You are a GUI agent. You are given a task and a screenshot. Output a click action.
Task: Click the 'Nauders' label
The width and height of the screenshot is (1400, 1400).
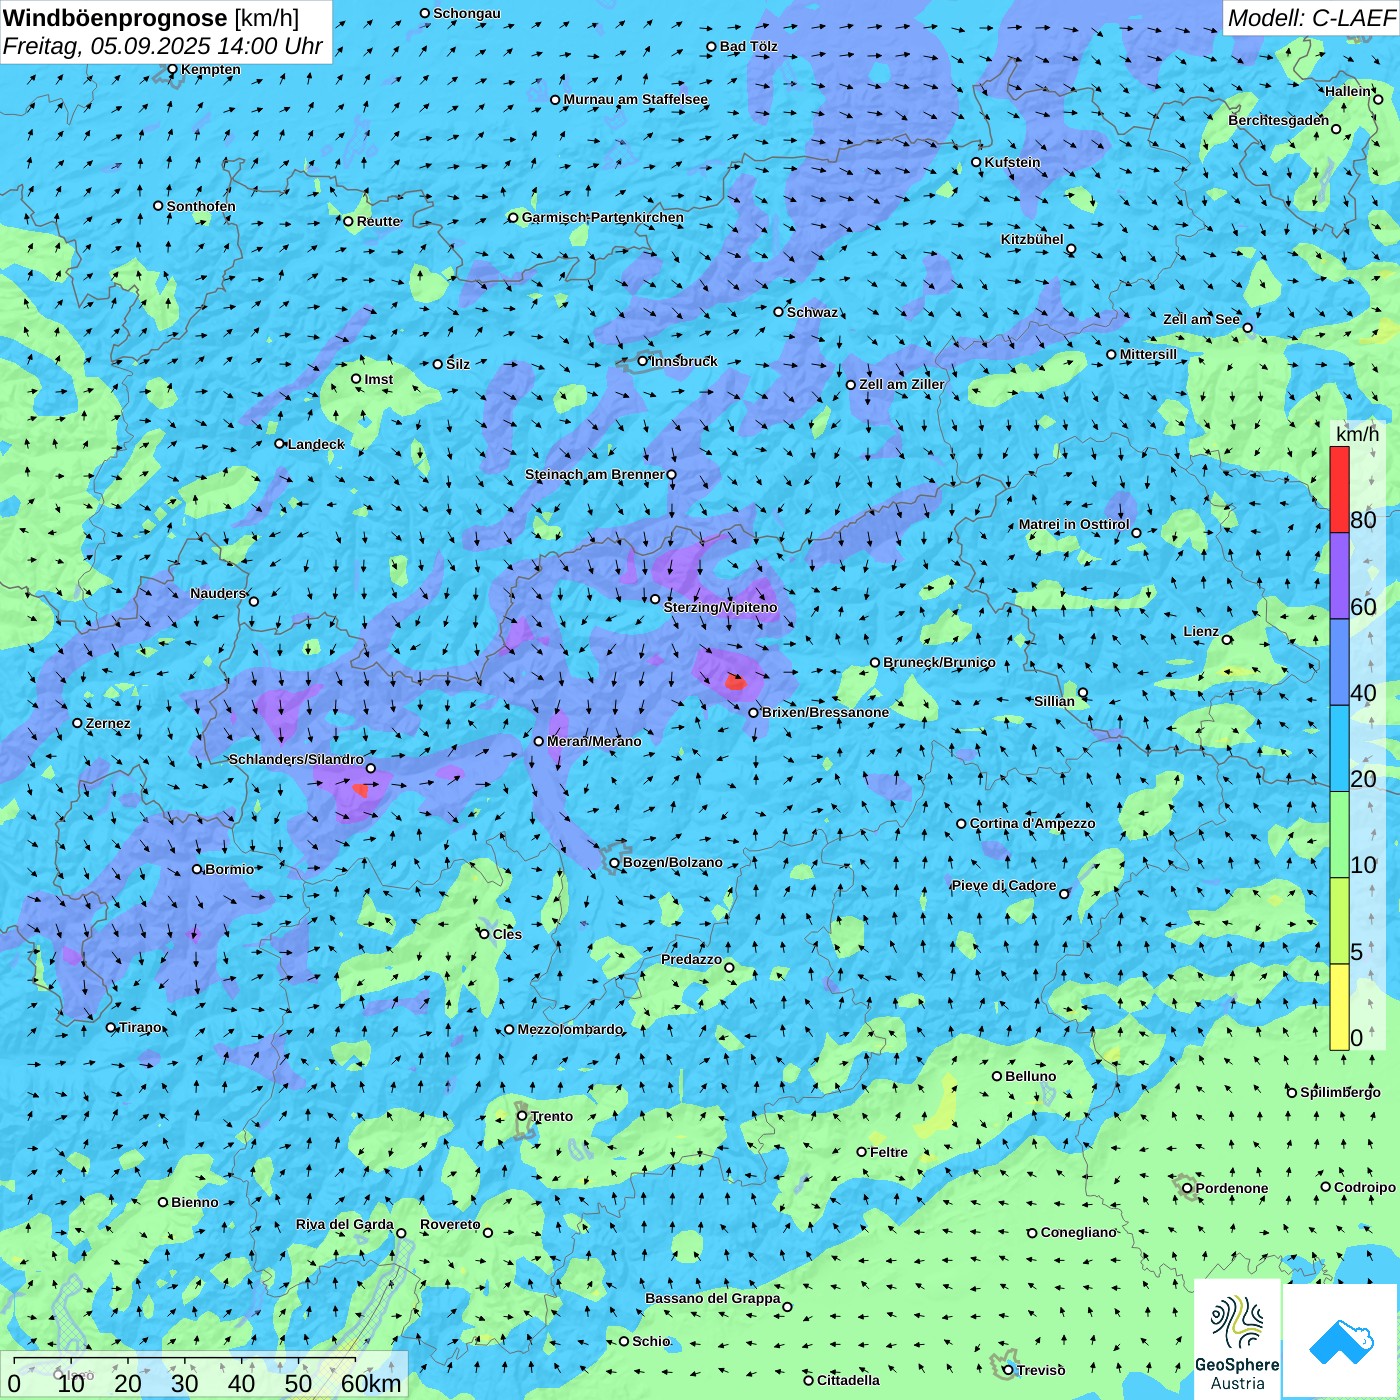218,593
